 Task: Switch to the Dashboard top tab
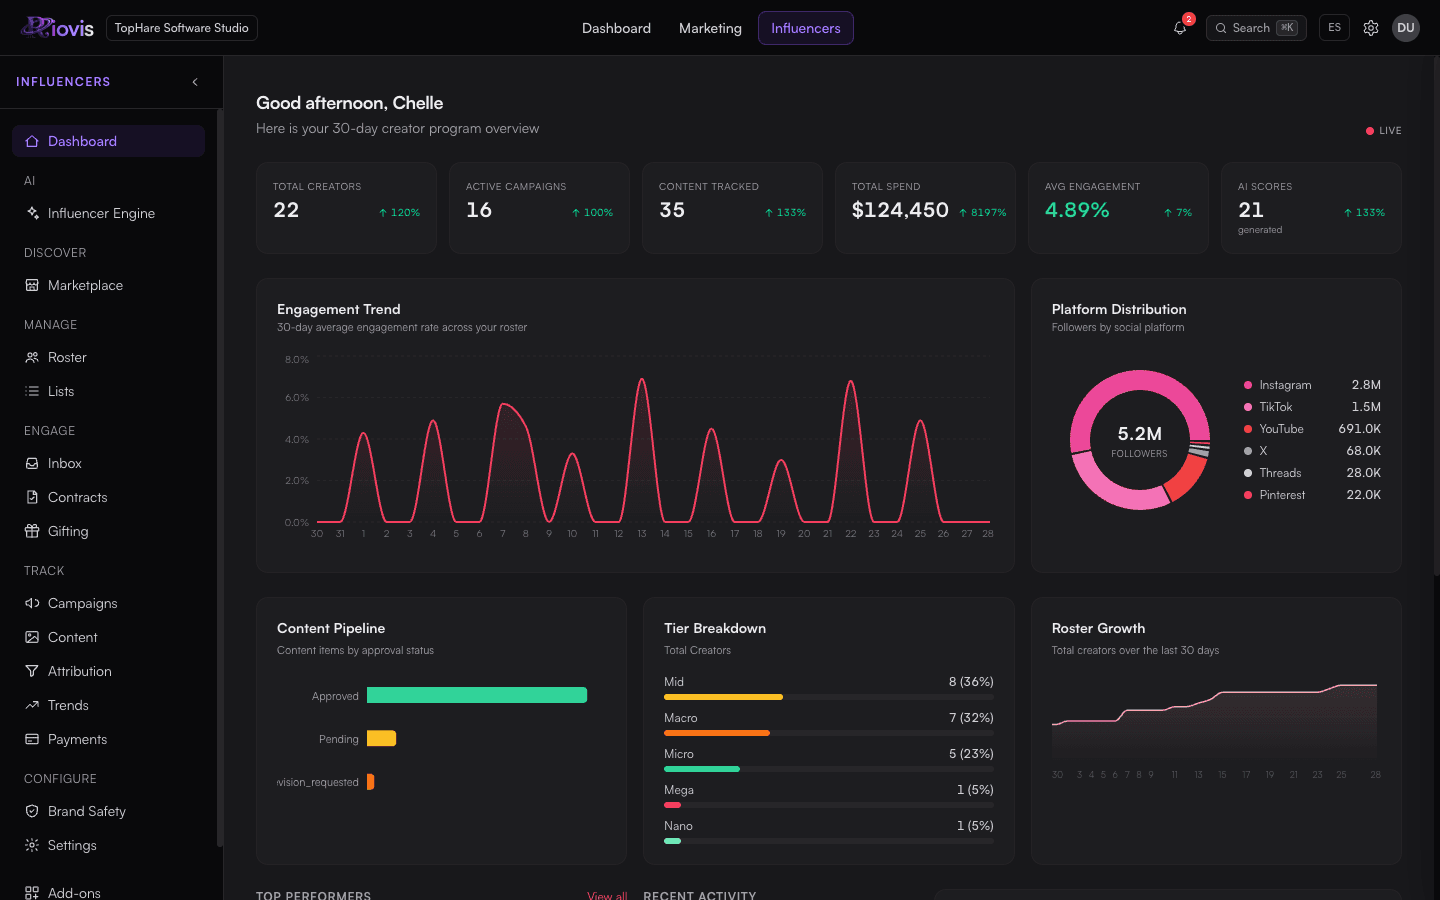coord(616,28)
